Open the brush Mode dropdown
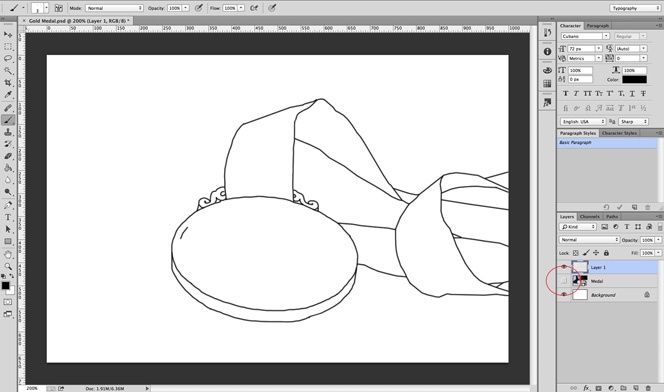Image resolution: width=664 pixels, height=392 pixels. [114, 8]
